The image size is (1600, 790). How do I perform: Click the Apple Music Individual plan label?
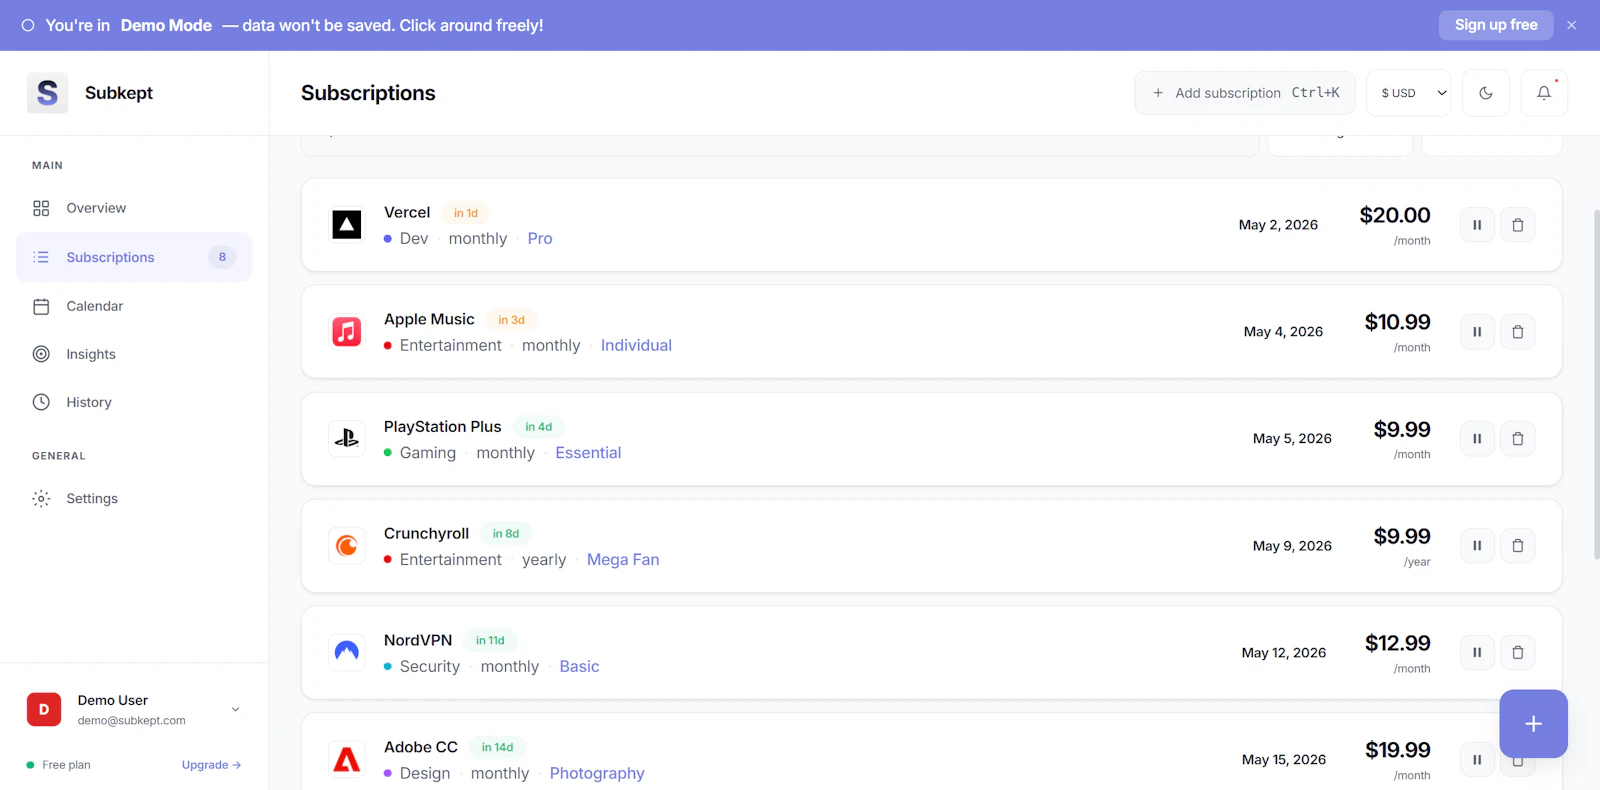pyautogui.click(x=636, y=346)
